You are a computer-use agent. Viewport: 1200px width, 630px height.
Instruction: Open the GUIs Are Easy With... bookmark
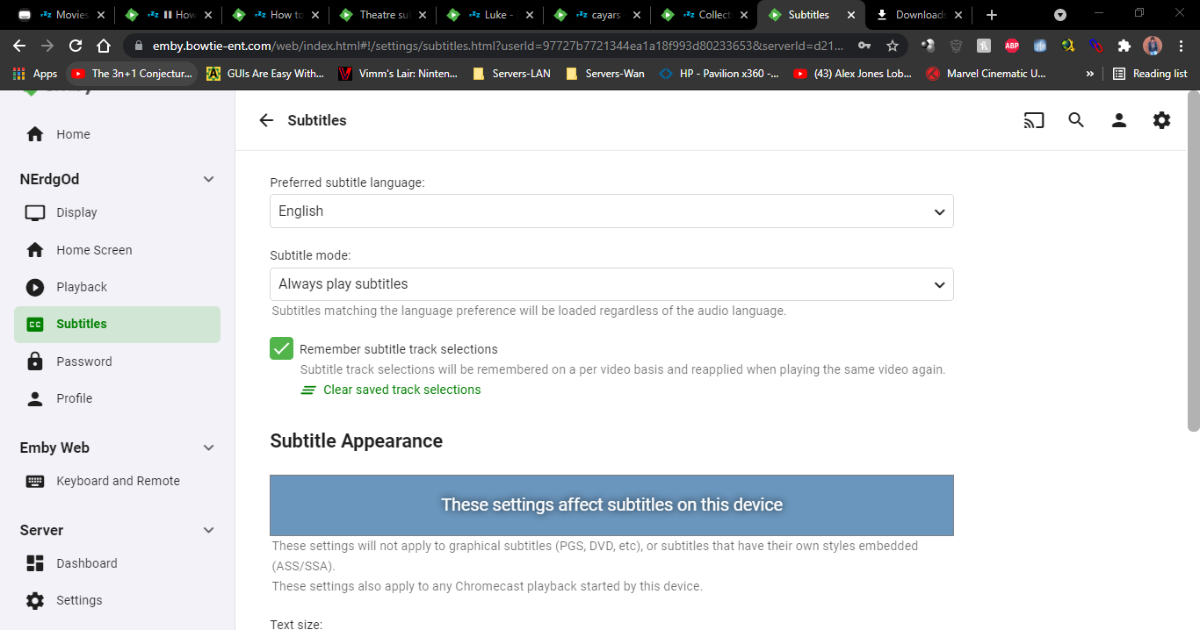tap(265, 74)
